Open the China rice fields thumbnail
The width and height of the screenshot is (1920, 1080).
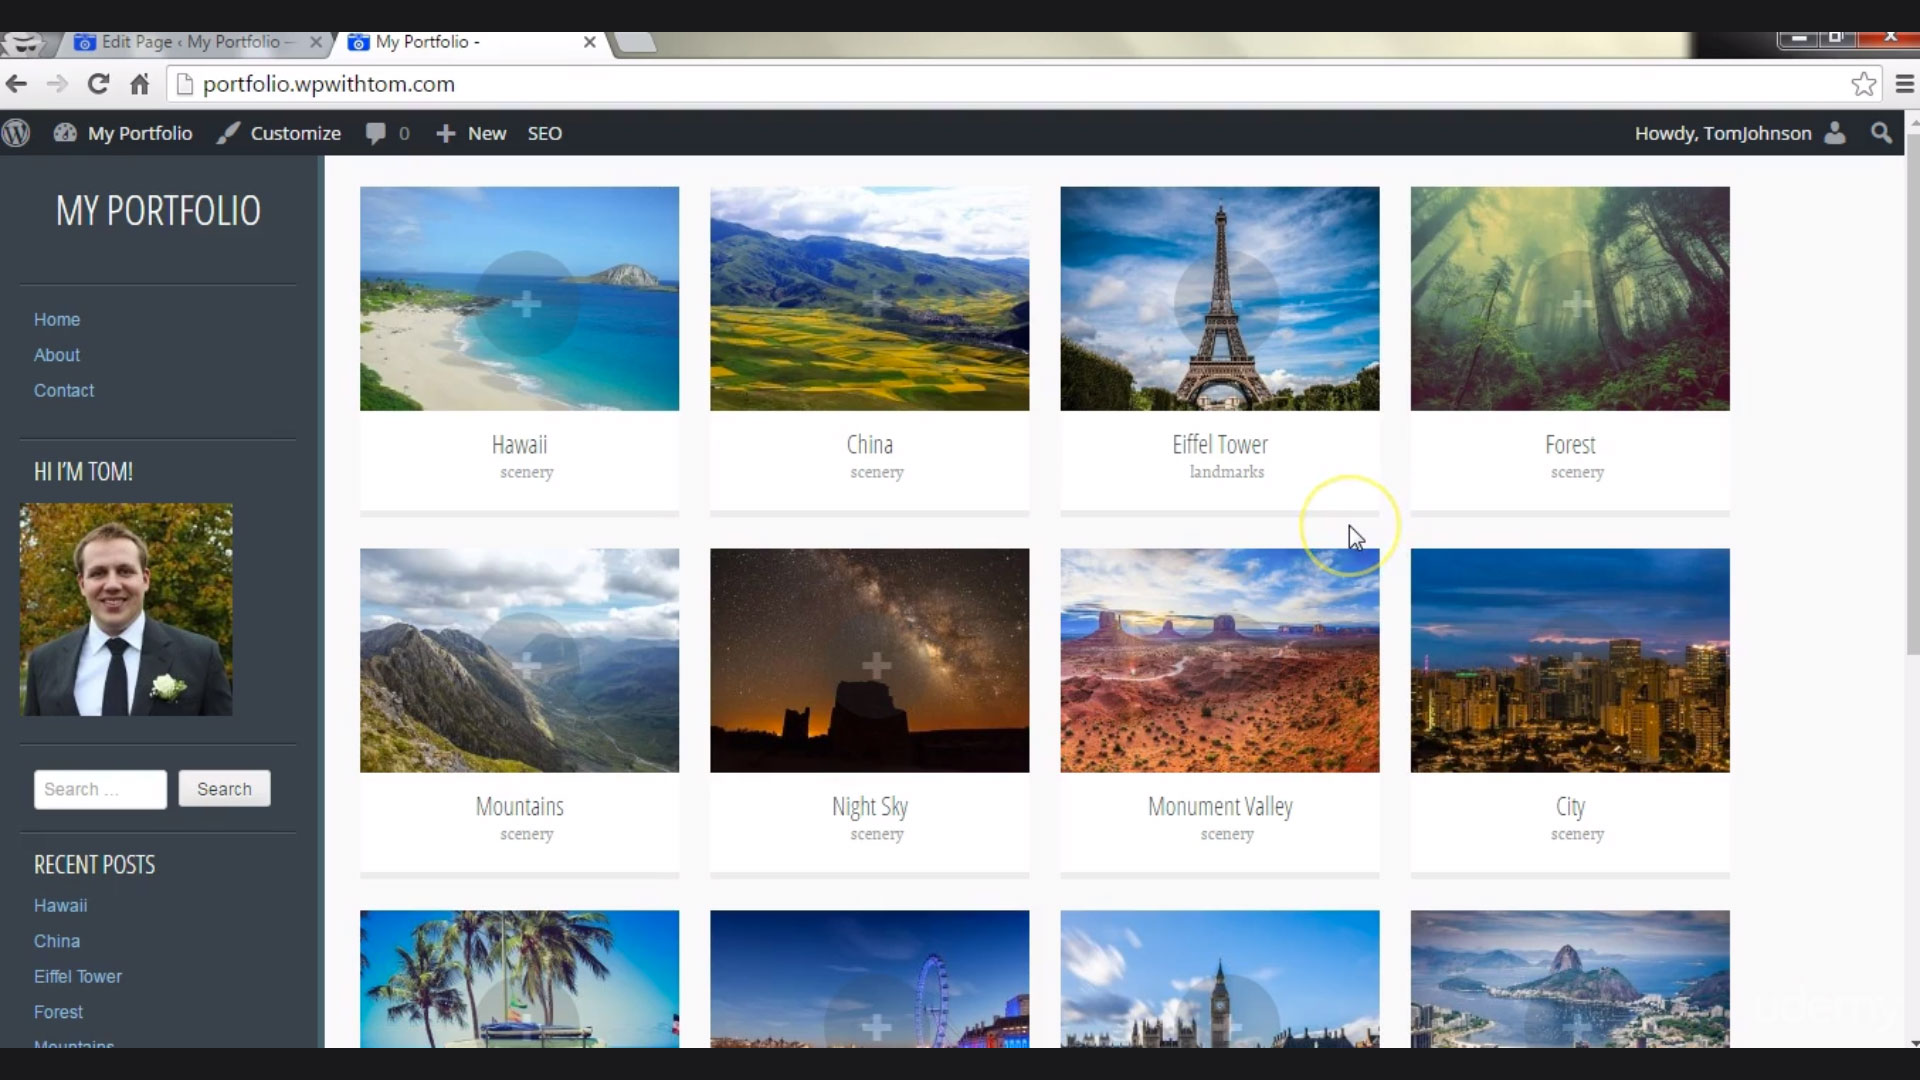[869, 298]
